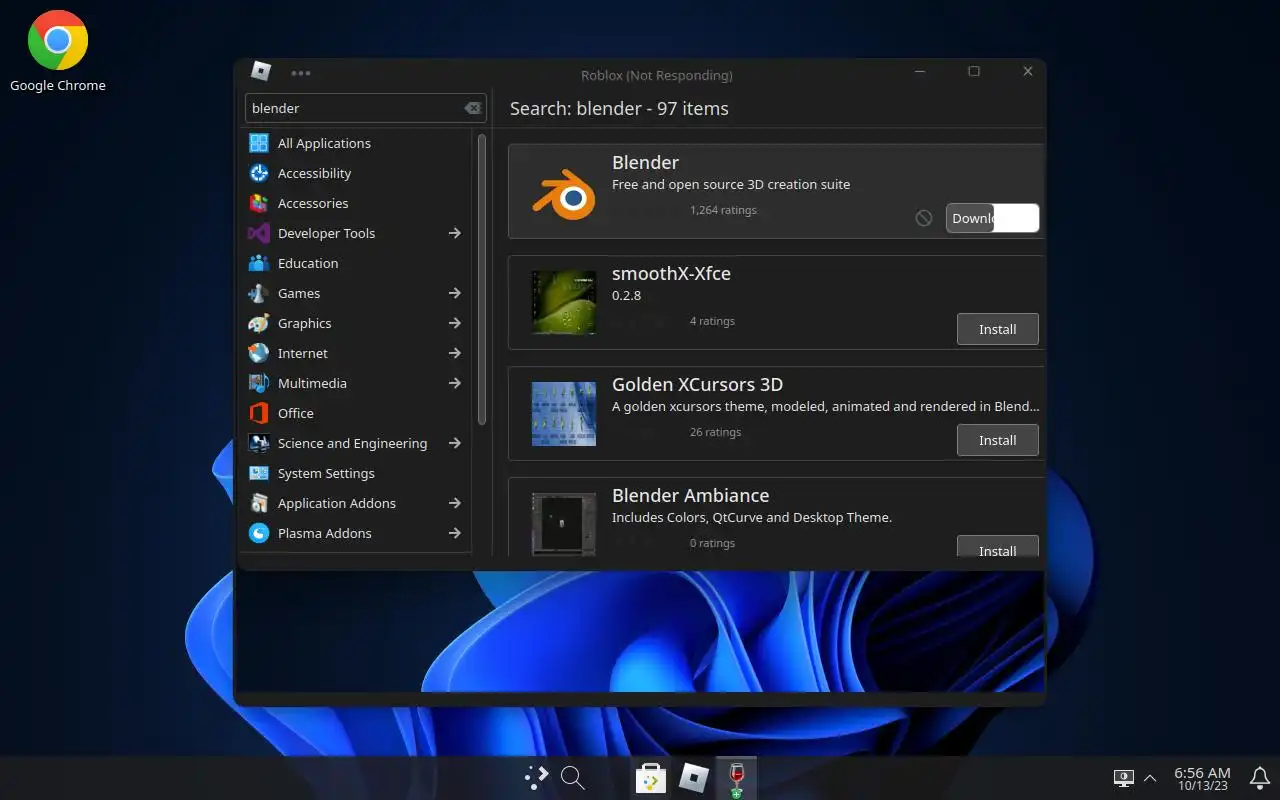Expand Internet subcategories arrow

pyautogui.click(x=455, y=353)
